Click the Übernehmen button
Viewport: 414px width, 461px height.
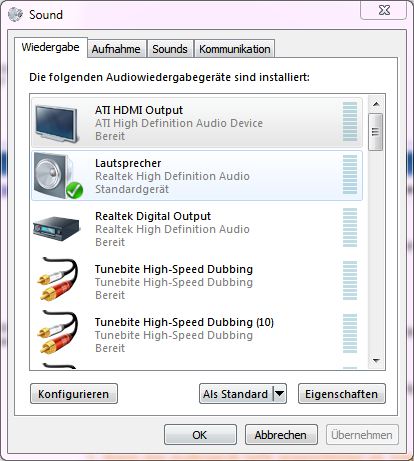point(362,435)
